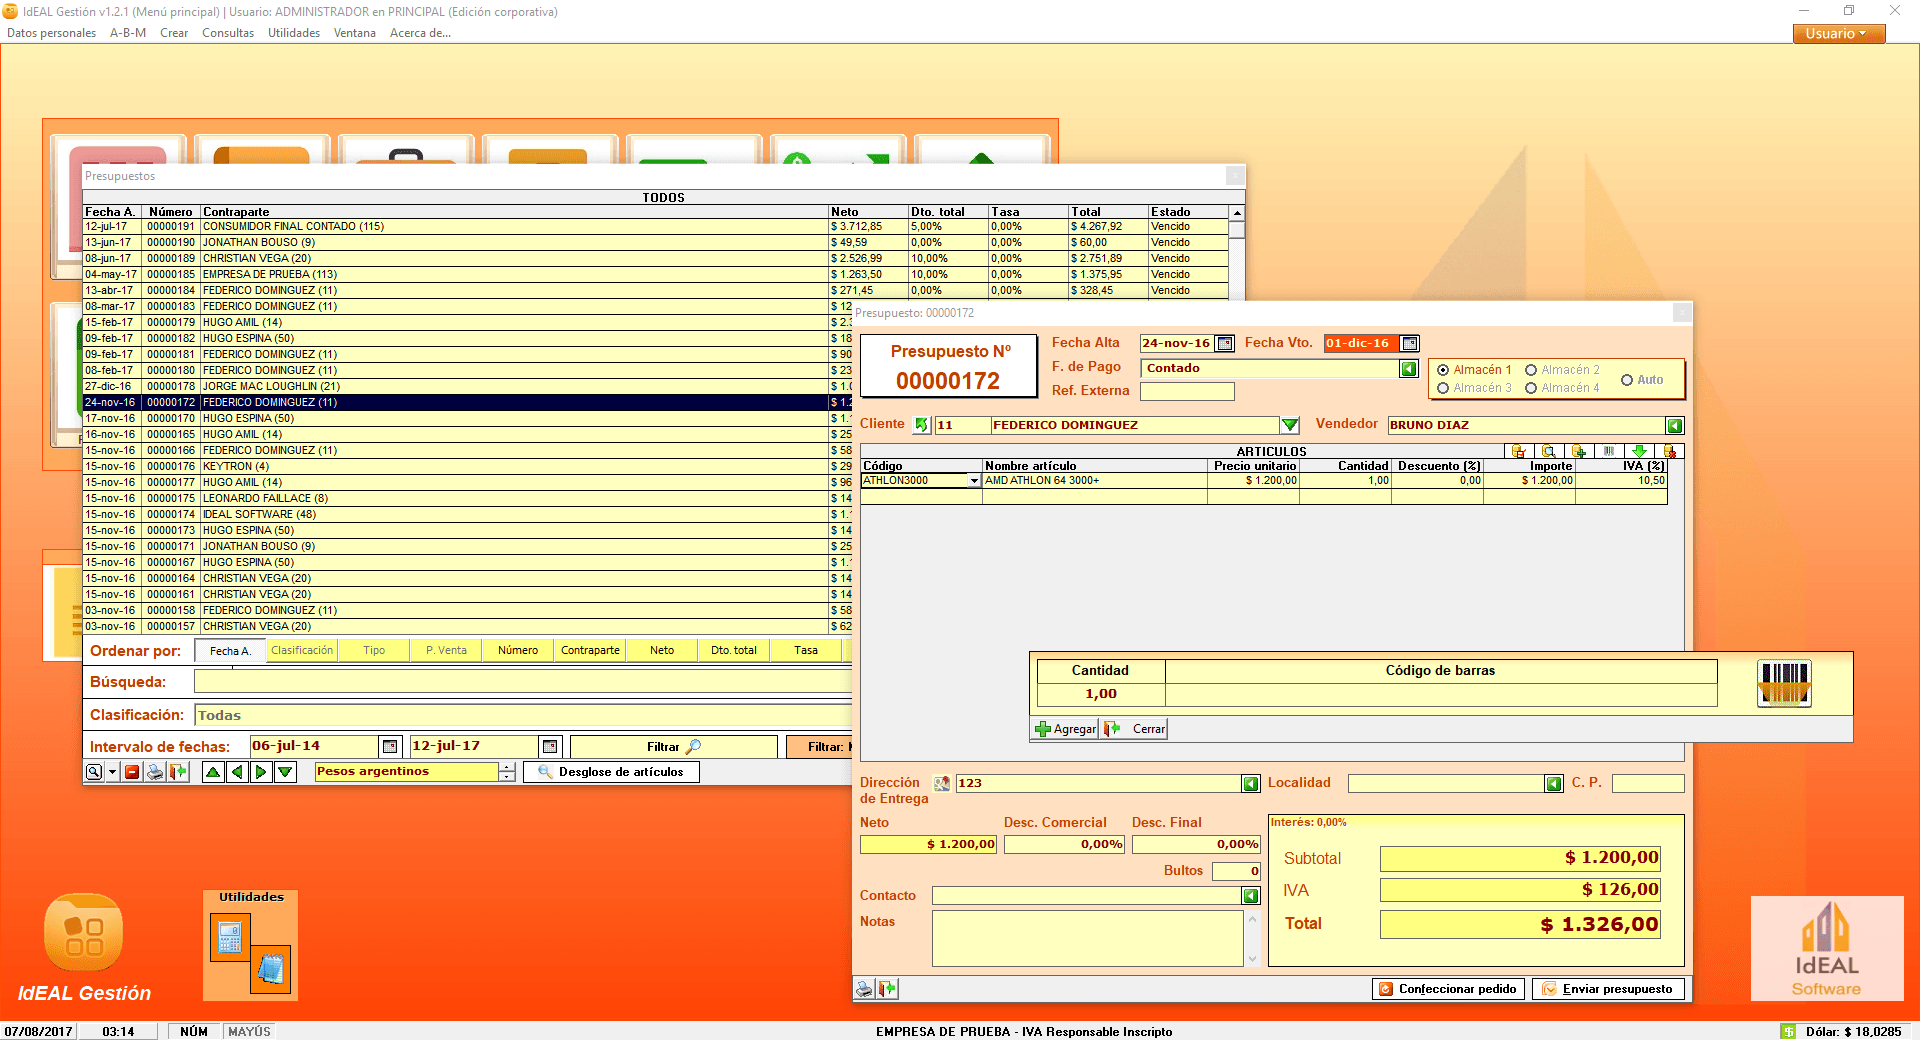Open the calculator in Utilidades panel
The width and height of the screenshot is (1920, 1040).
point(230,938)
